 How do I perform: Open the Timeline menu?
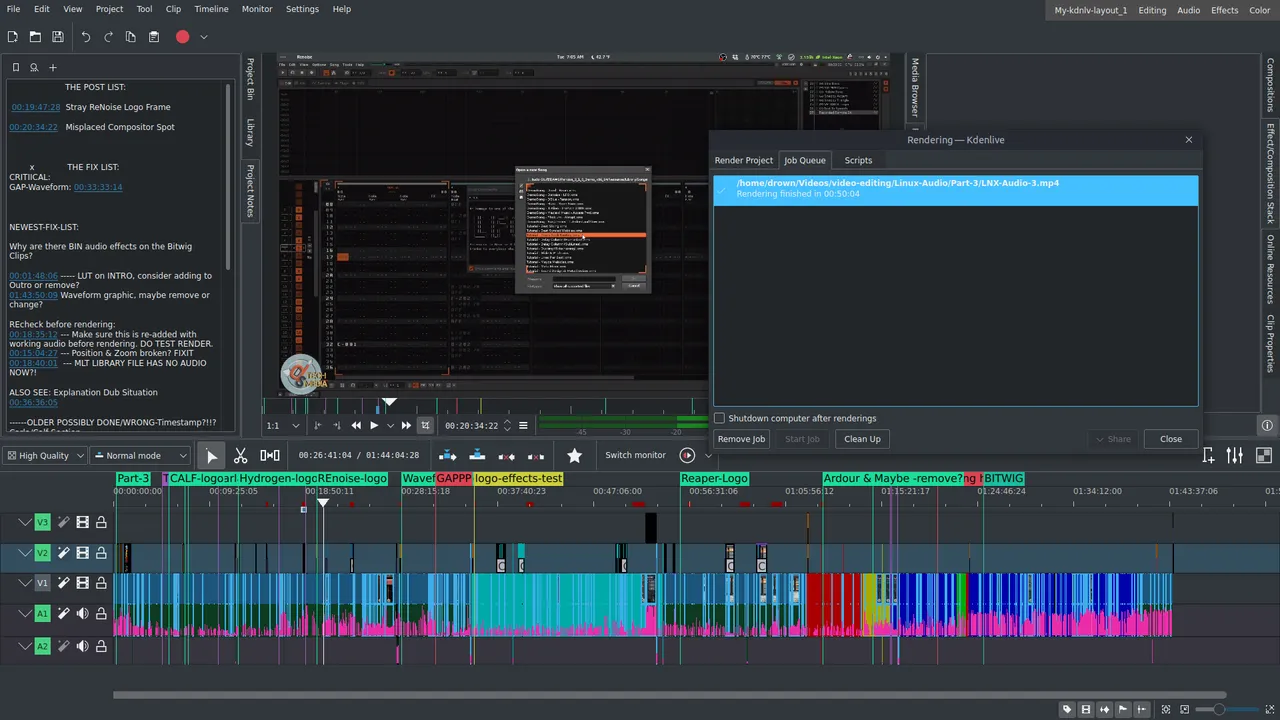[211, 9]
